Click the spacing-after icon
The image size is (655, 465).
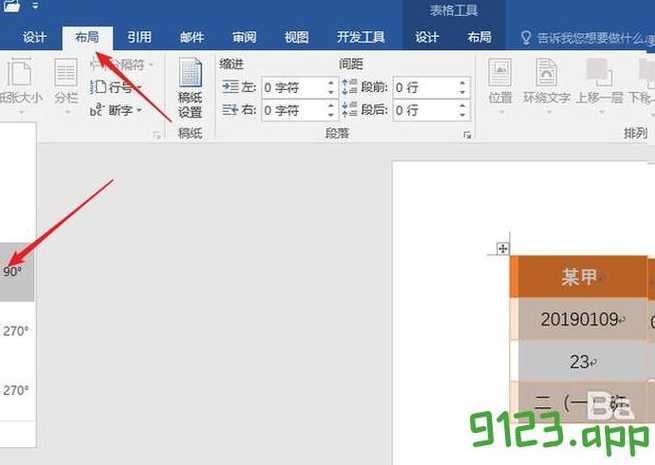tap(349, 109)
